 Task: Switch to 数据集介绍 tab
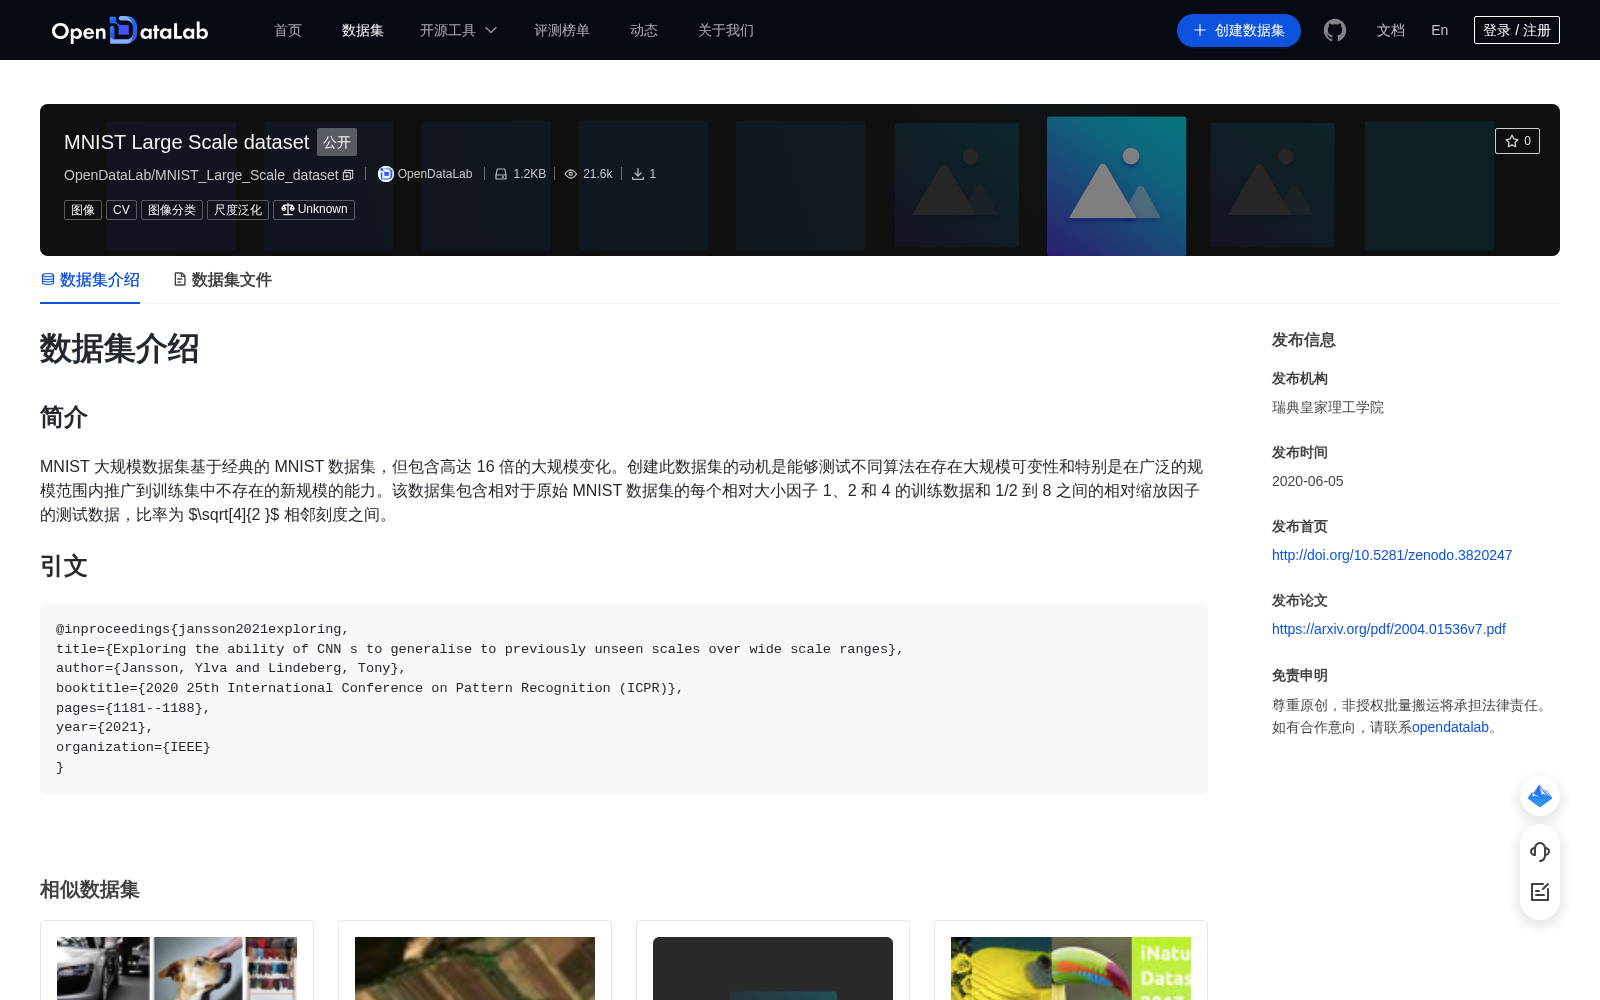click(90, 280)
